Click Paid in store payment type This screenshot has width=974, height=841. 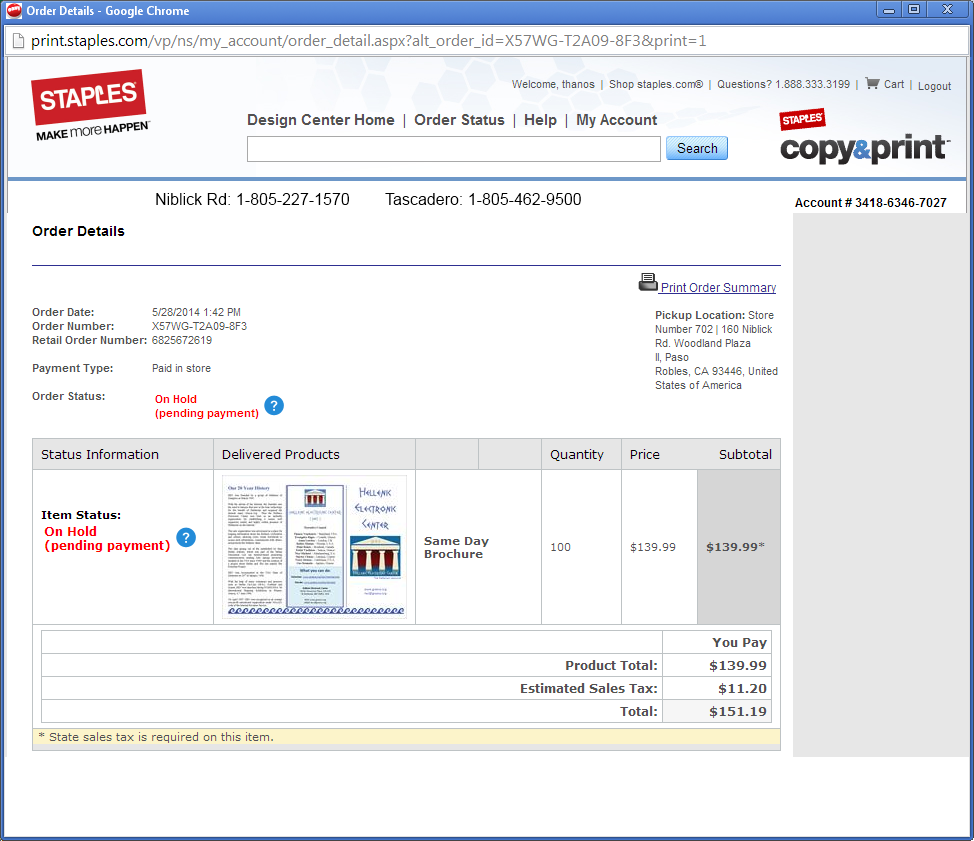[x=181, y=368]
